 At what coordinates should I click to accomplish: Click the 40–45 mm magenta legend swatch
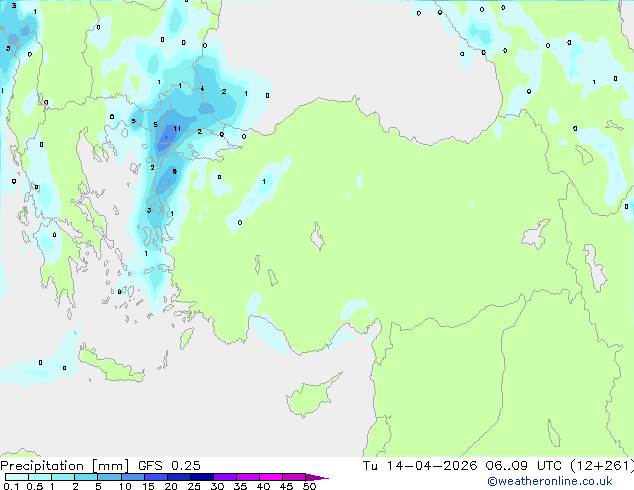click(271, 477)
